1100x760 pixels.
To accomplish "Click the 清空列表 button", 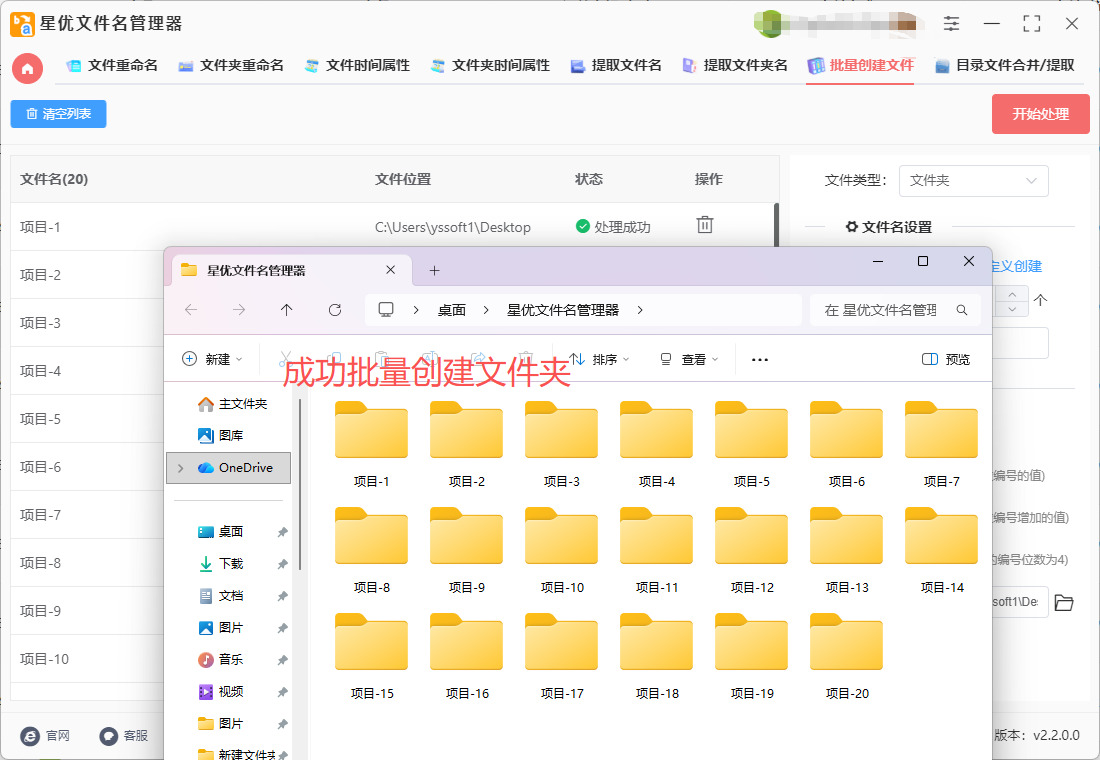I will coord(58,114).
